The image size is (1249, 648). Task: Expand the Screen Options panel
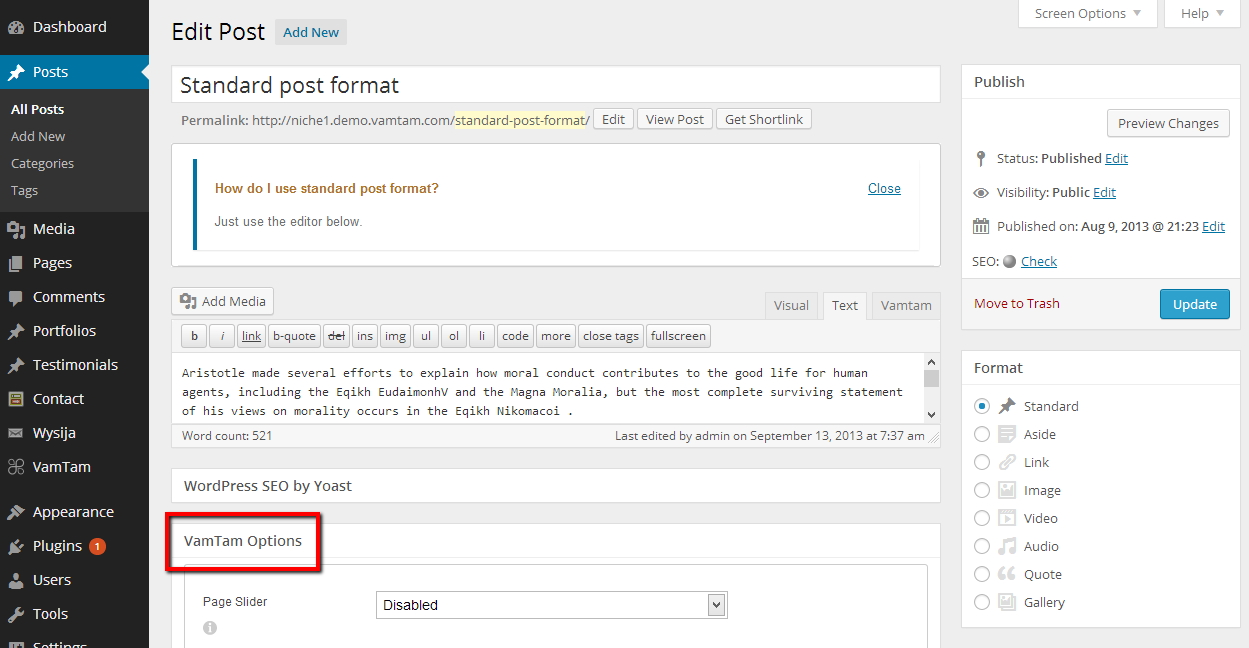(1088, 14)
